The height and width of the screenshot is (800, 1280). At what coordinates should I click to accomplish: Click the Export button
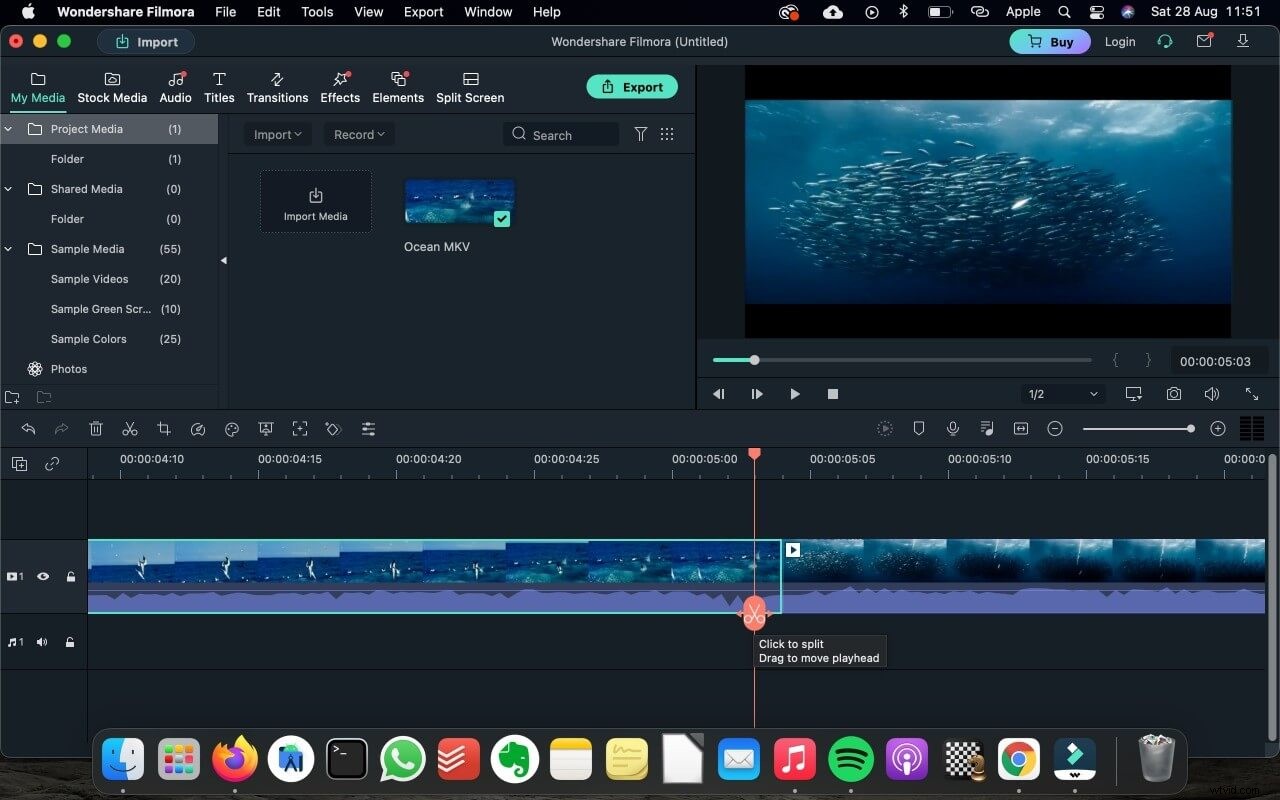pos(632,86)
